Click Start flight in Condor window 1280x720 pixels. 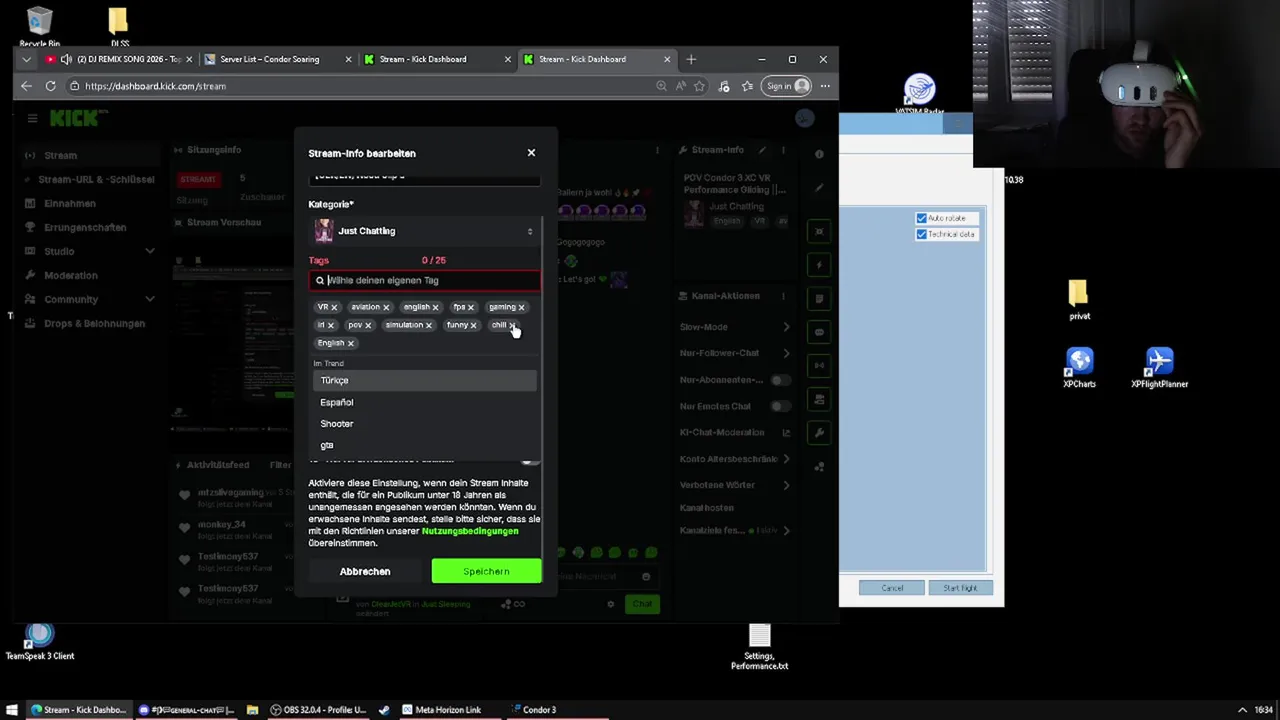[960, 588]
